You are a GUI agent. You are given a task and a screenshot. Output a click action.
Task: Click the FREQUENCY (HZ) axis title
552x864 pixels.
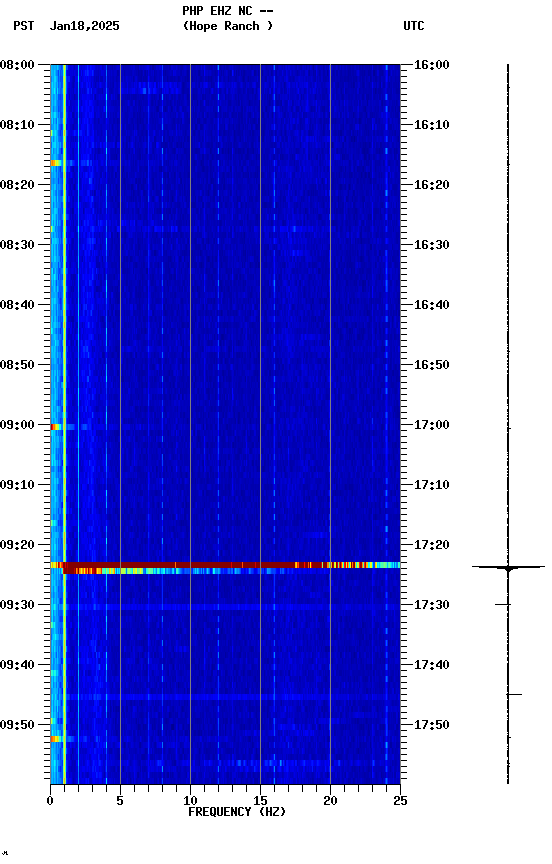point(237,812)
